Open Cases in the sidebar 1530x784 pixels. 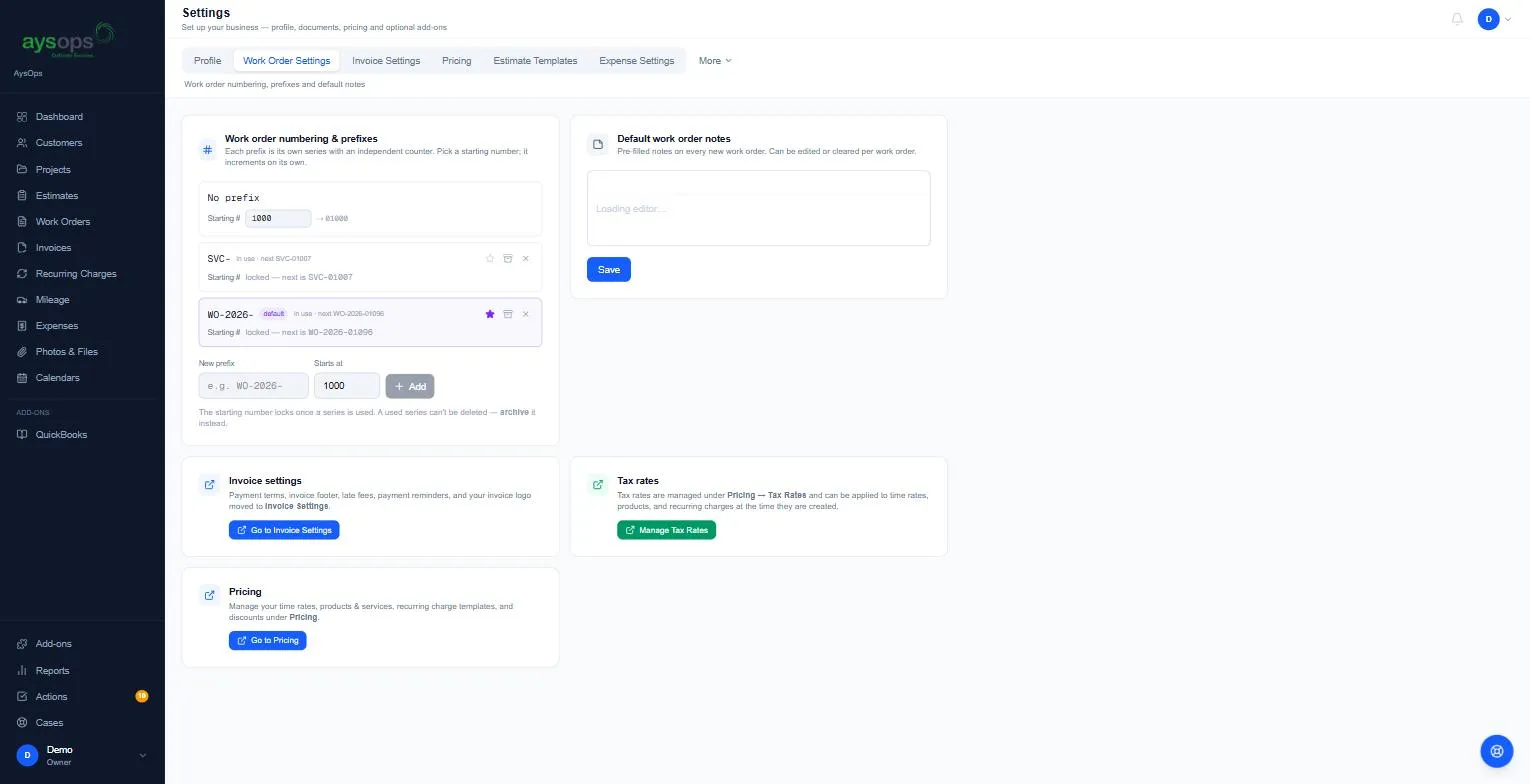(x=82, y=723)
